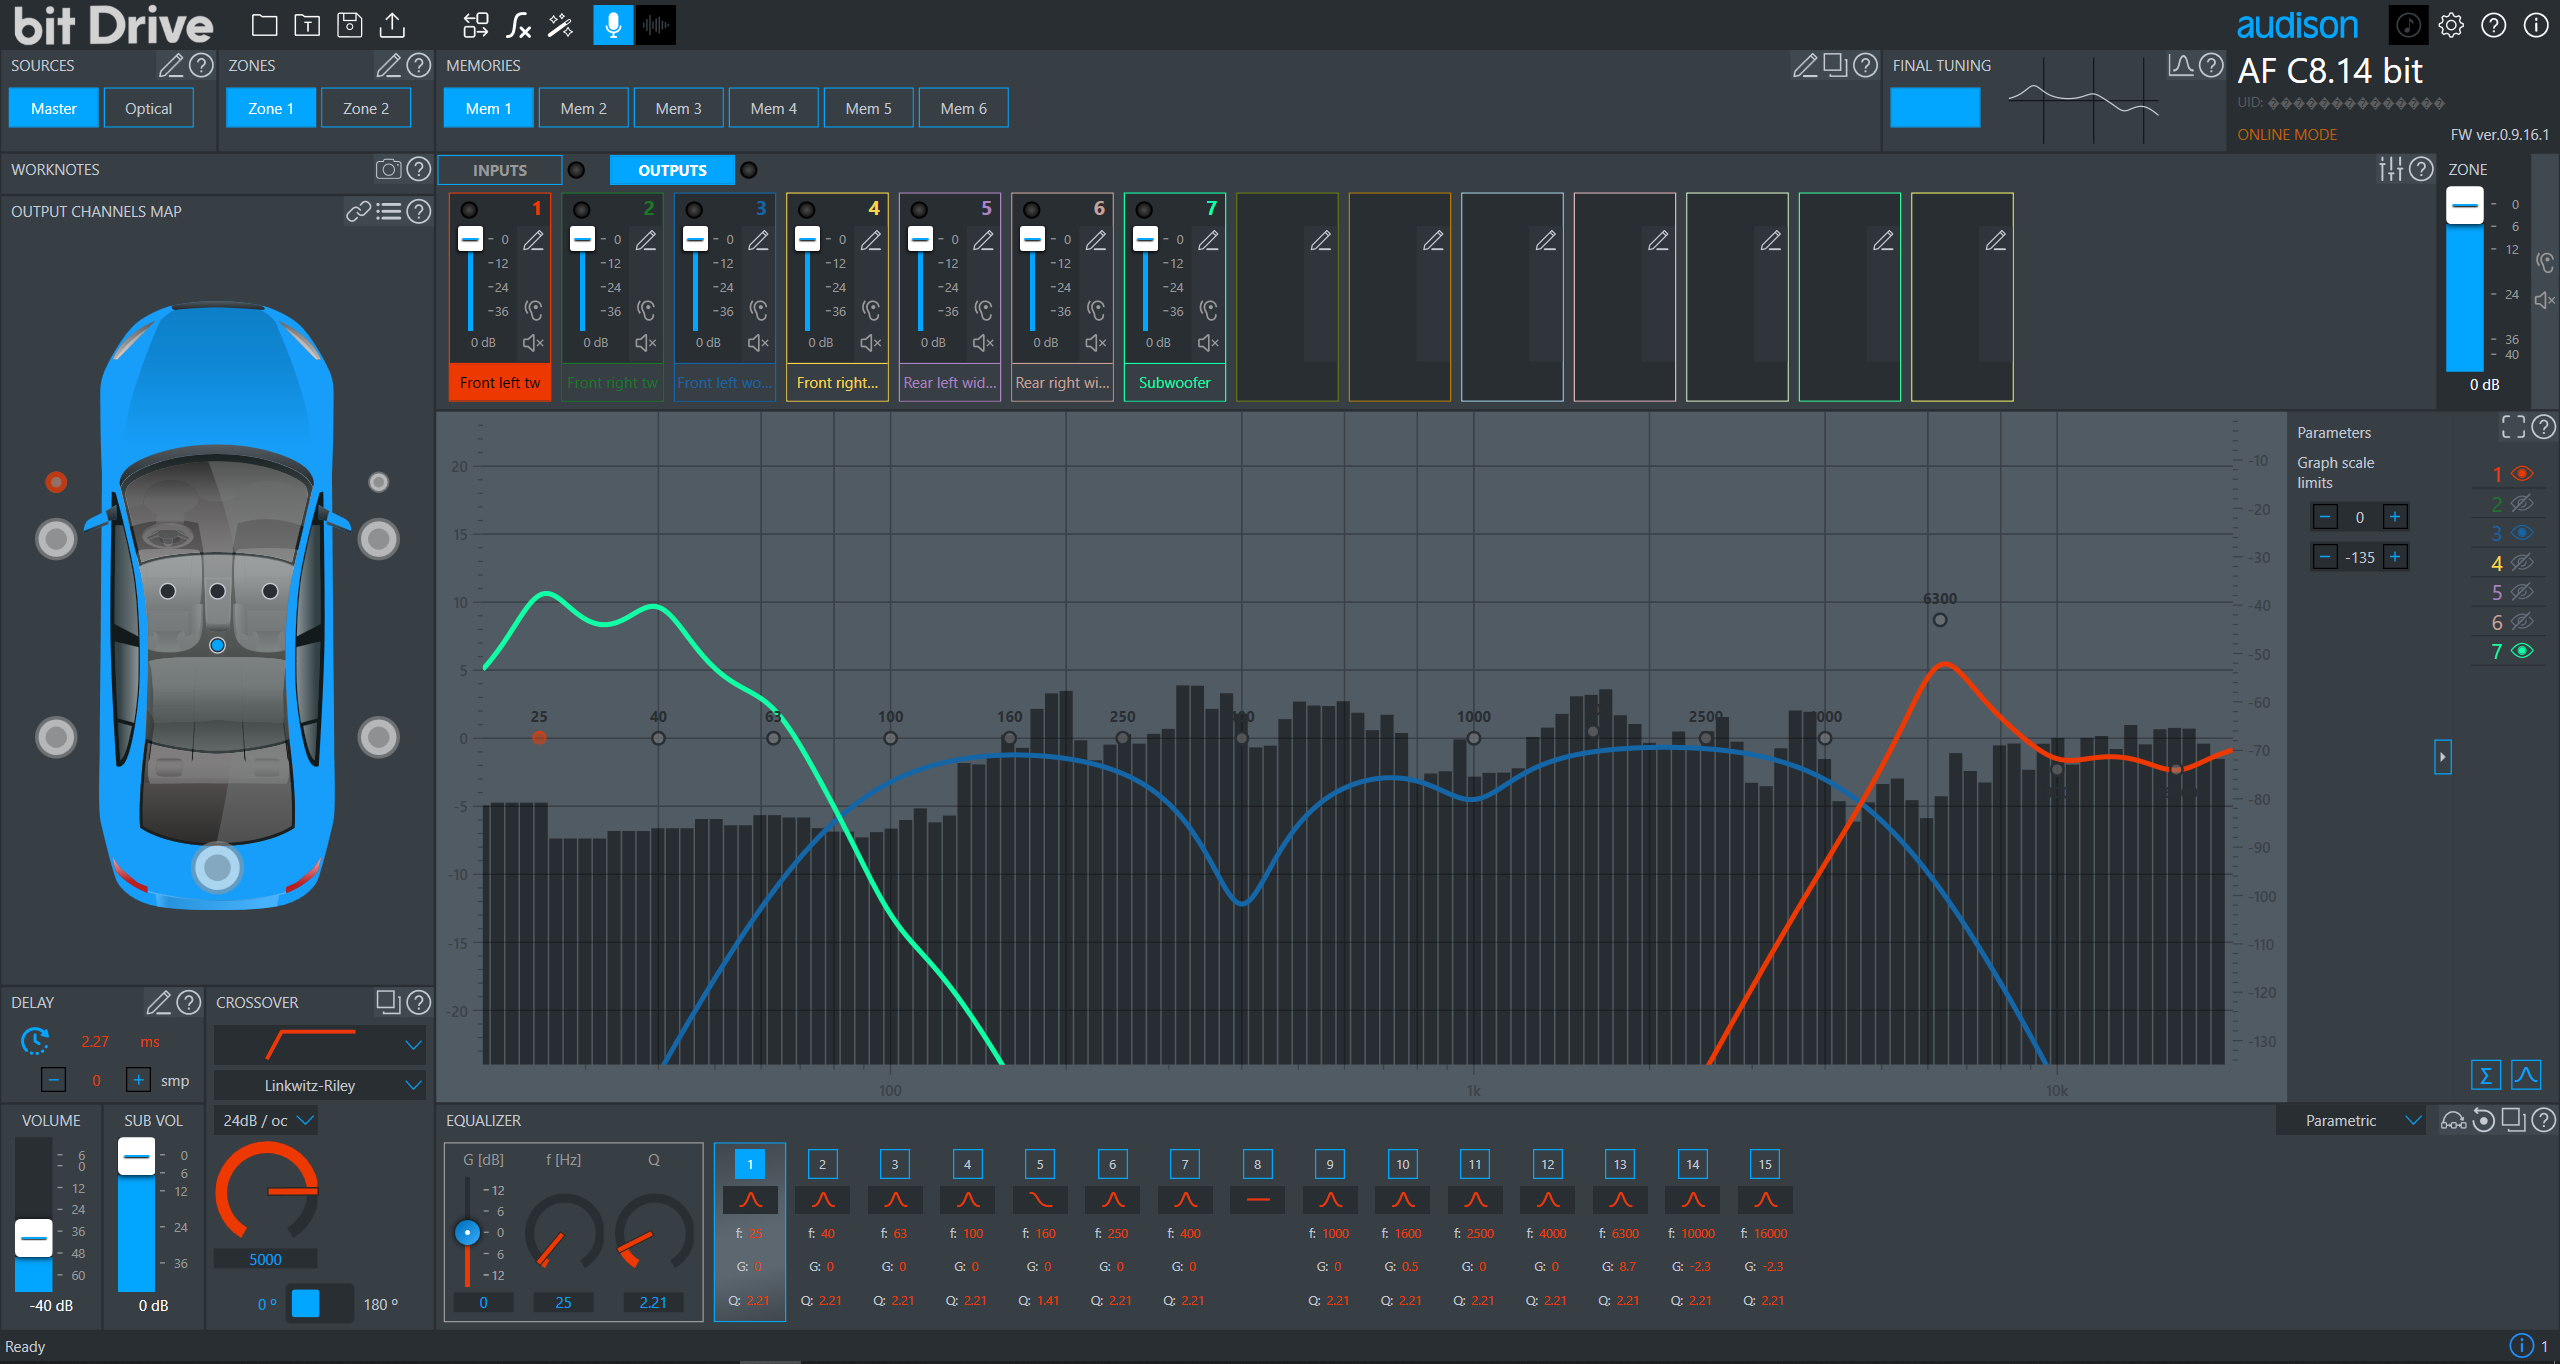Select EQ band 13
The width and height of the screenshot is (2560, 1364).
(x=1620, y=1164)
